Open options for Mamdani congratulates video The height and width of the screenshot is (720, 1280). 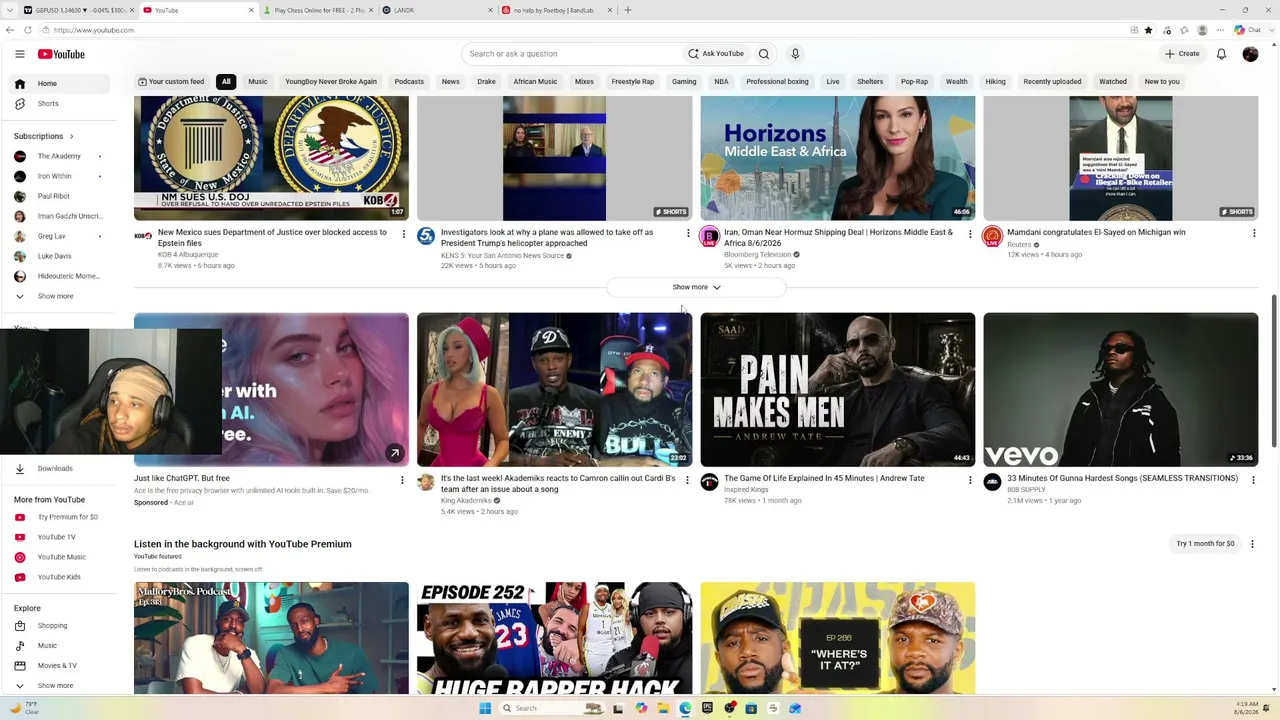click(1254, 234)
